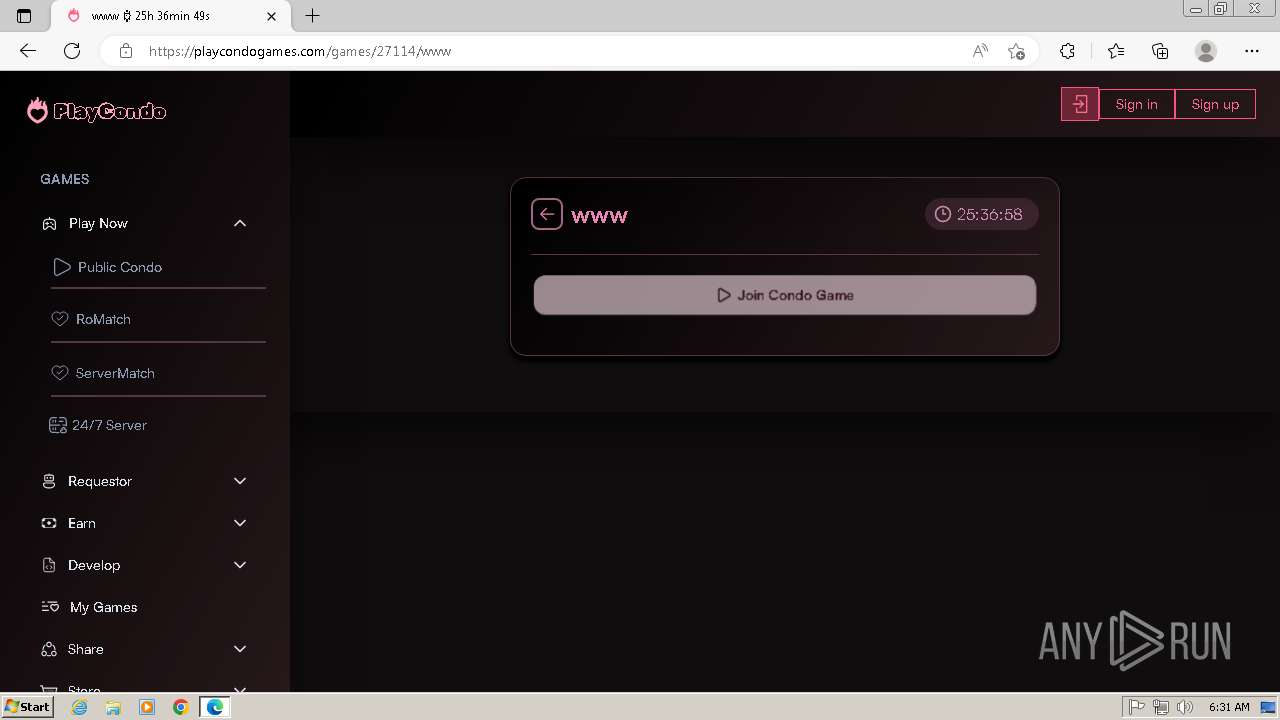Click the volume speaker tray icon
This screenshot has height=720, width=1280.
(x=1185, y=707)
